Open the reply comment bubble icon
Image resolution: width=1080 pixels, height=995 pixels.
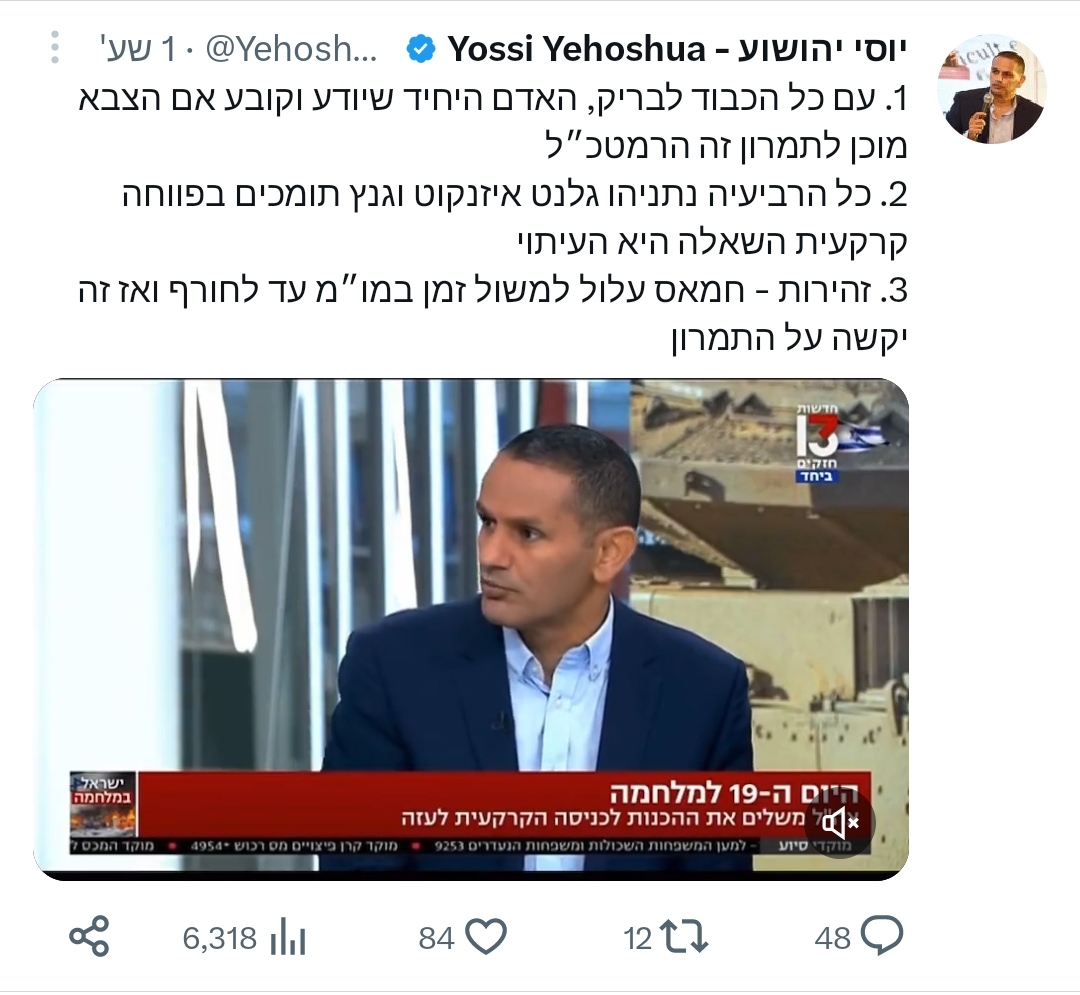882,936
